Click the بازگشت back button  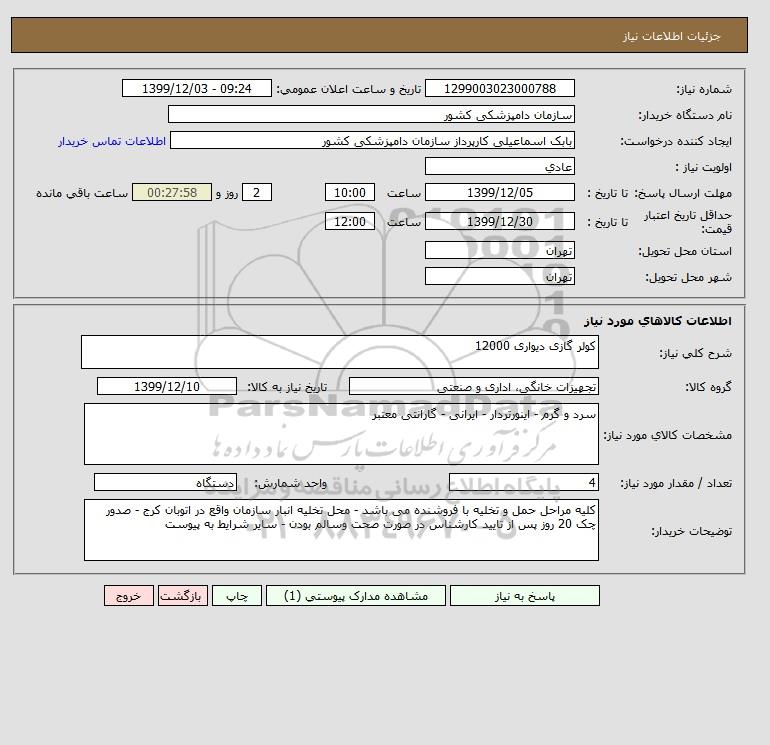pos(183,595)
